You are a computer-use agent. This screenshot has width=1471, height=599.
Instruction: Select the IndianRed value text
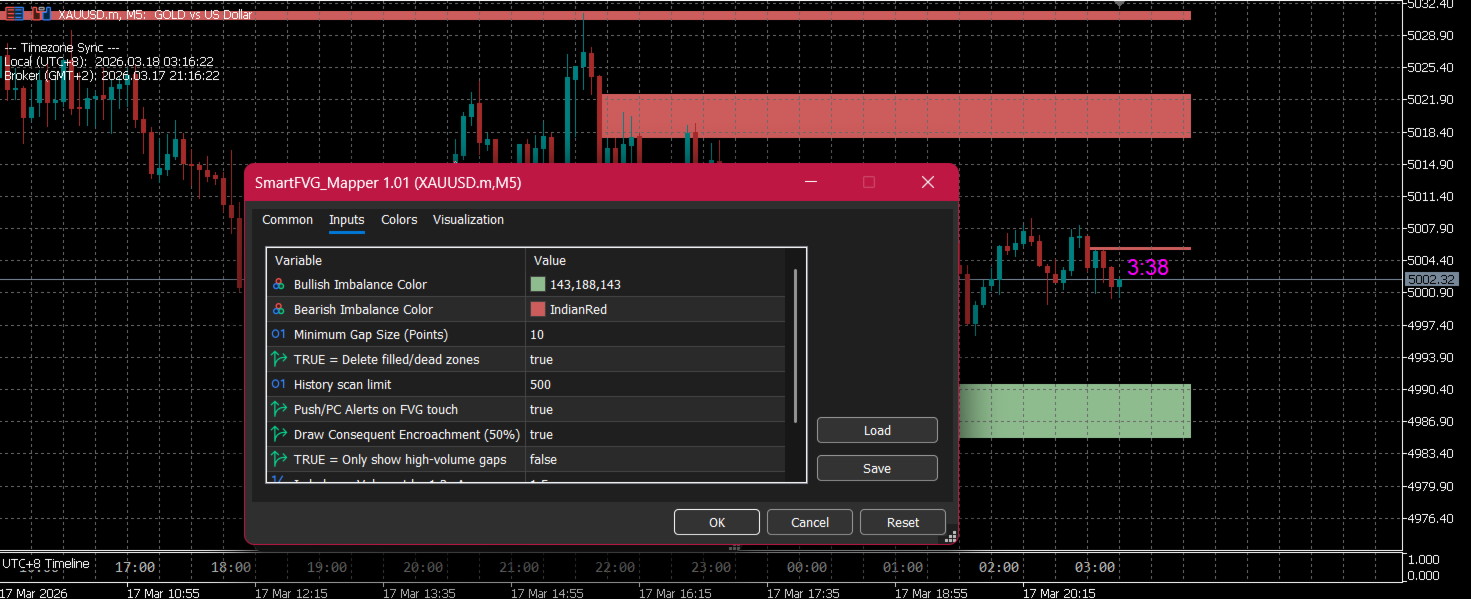pyautogui.click(x=578, y=310)
